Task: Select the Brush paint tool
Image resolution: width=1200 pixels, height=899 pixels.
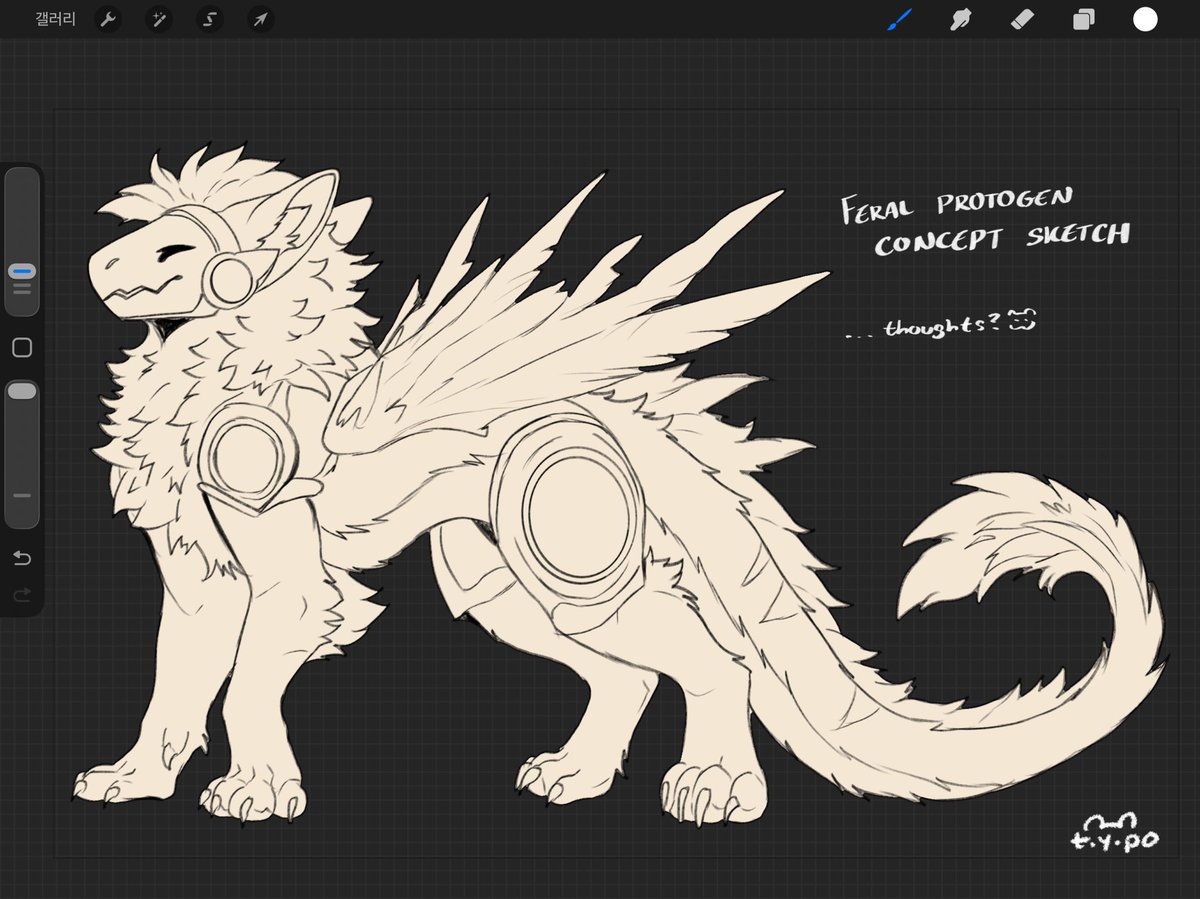Action: (x=899, y=19)
